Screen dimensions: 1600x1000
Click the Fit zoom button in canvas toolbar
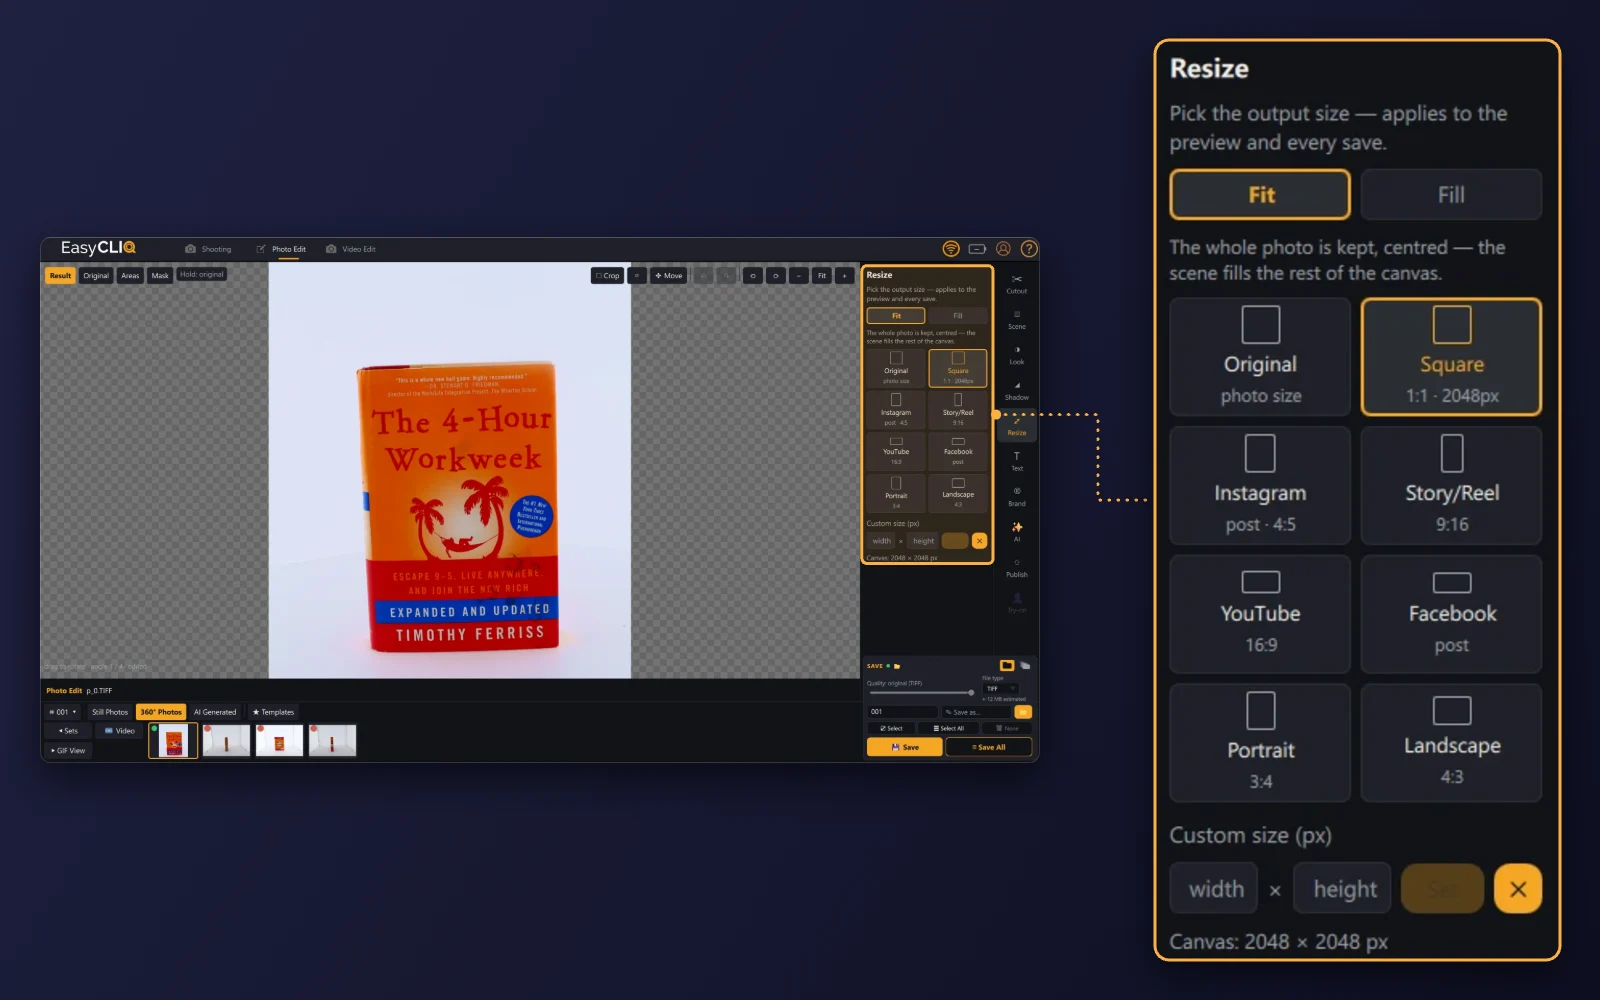click(x=822, y=275)
